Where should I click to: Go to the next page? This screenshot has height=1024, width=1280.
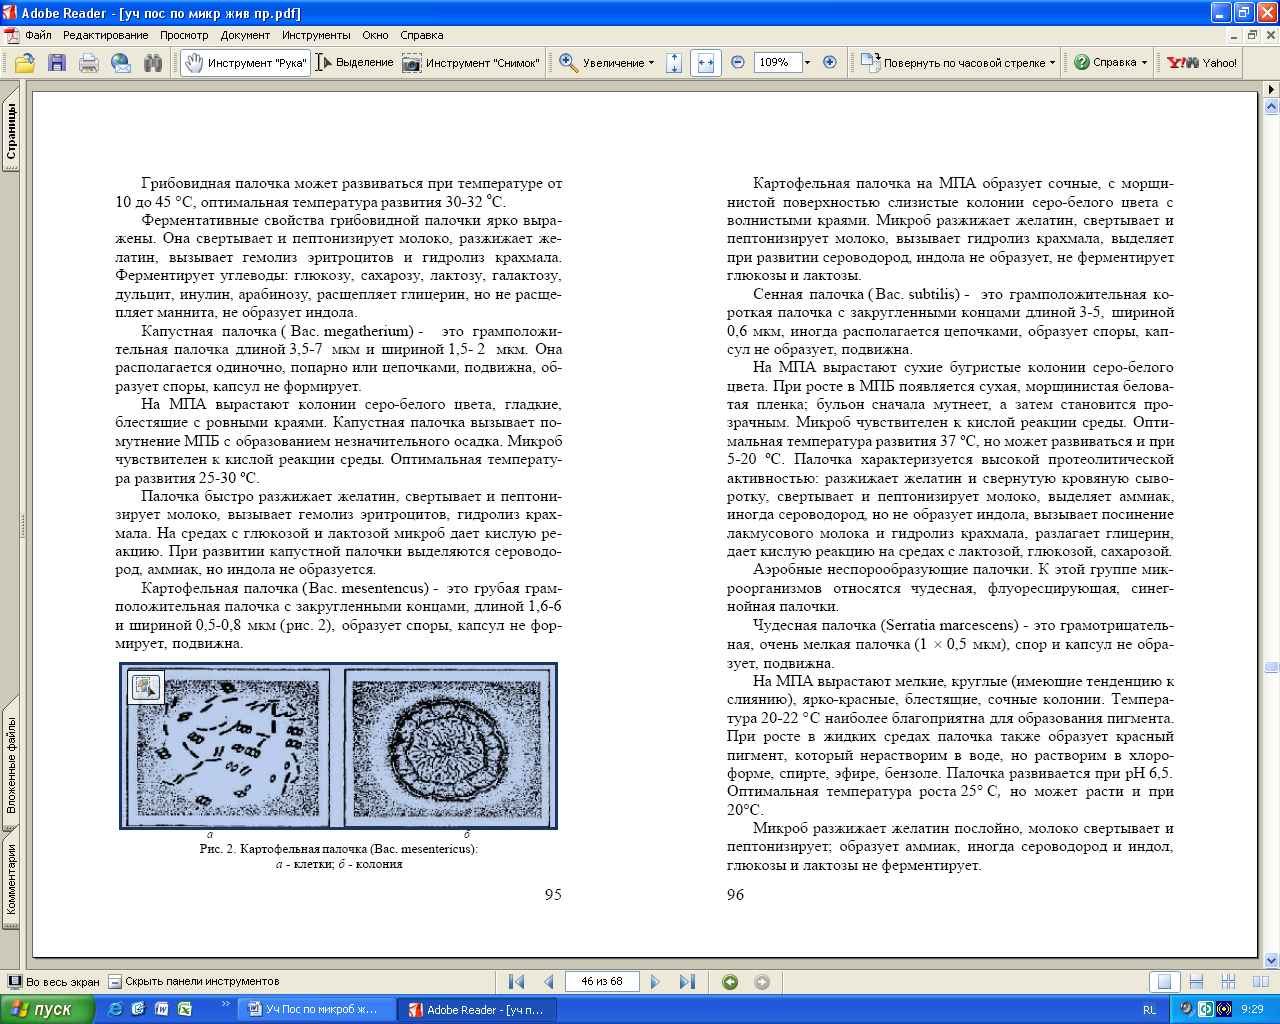pyautogui.click(x=655, y=982)
